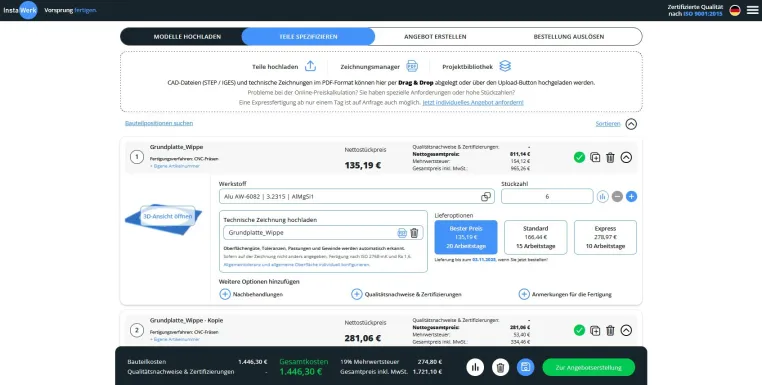Delete part 1 using trash icon
Screen dimensions: 762x385
(x=610, y=157)
